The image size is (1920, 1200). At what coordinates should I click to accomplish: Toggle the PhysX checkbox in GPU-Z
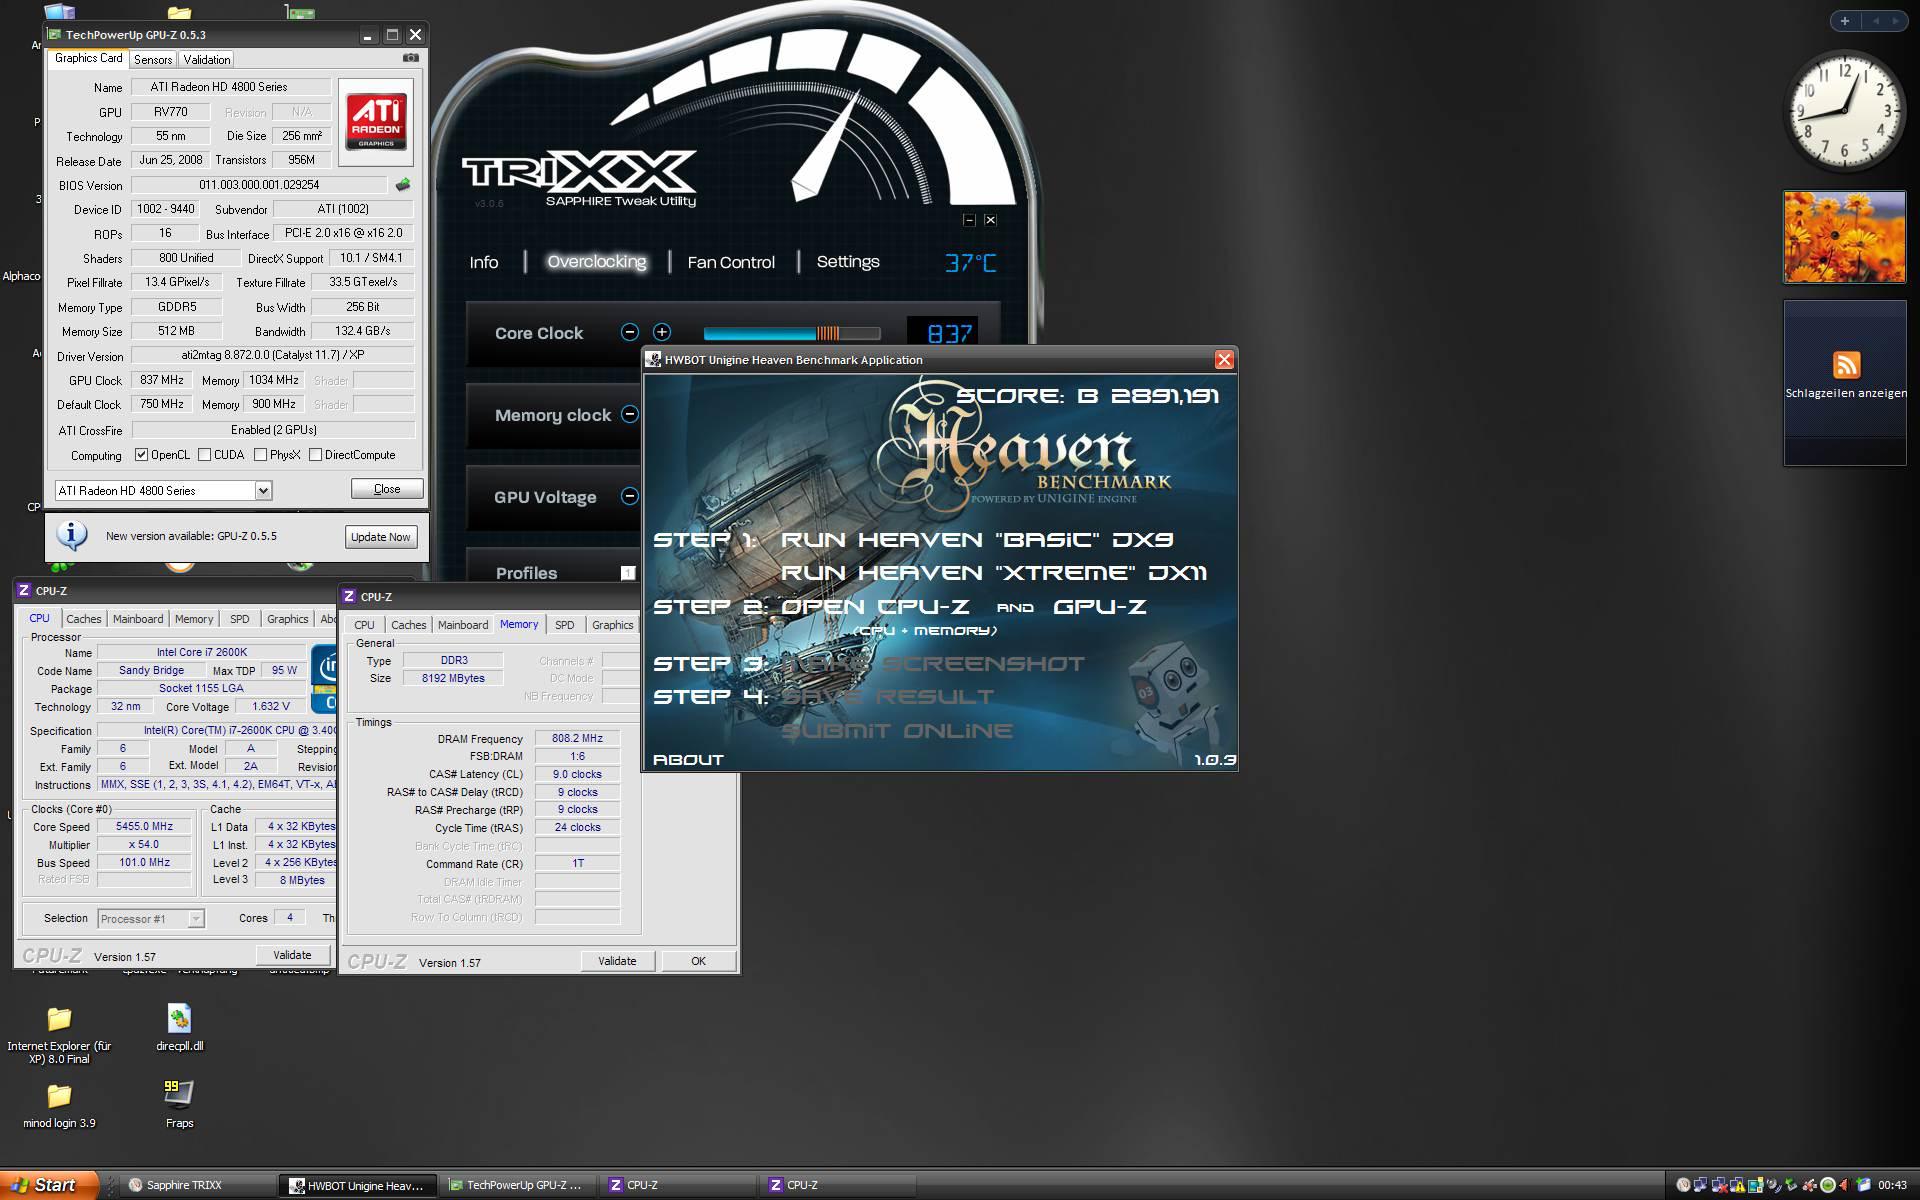(260, 455)
